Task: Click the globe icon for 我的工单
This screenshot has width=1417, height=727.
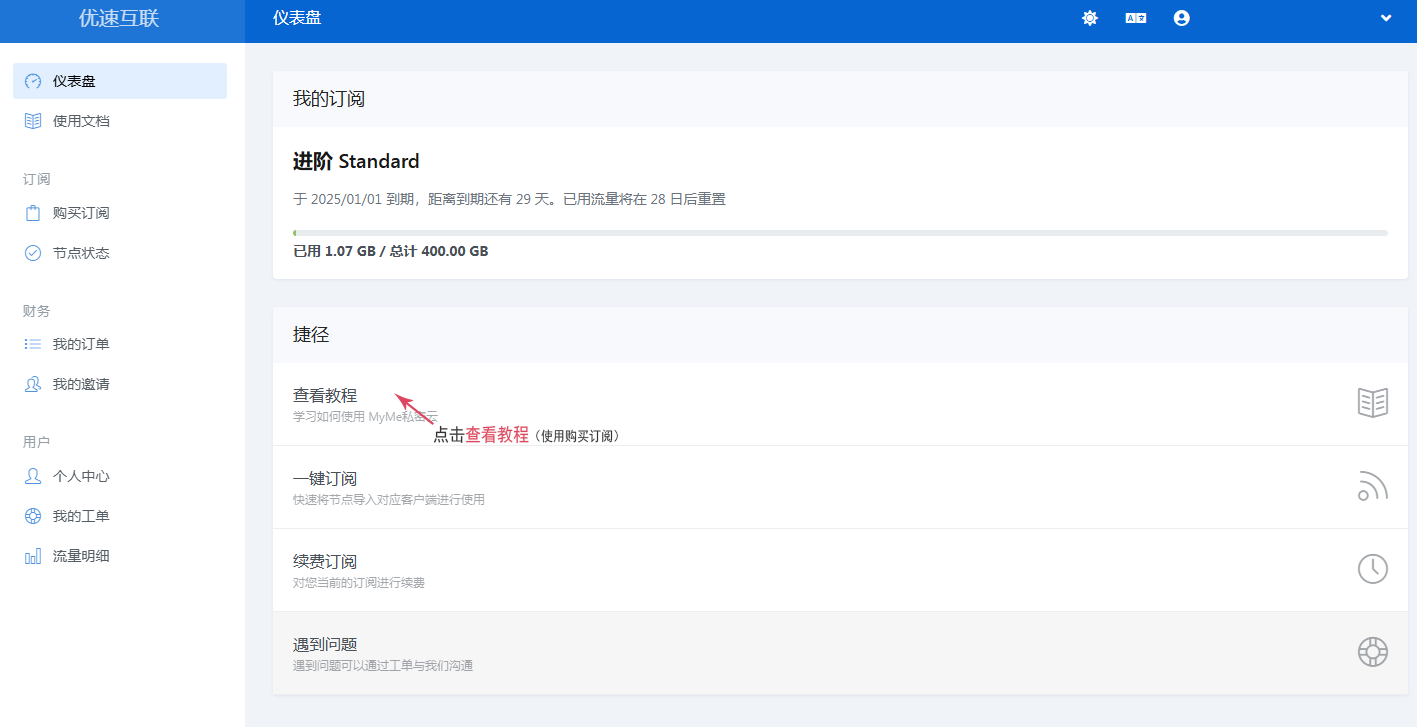Action: click(33, 515)
